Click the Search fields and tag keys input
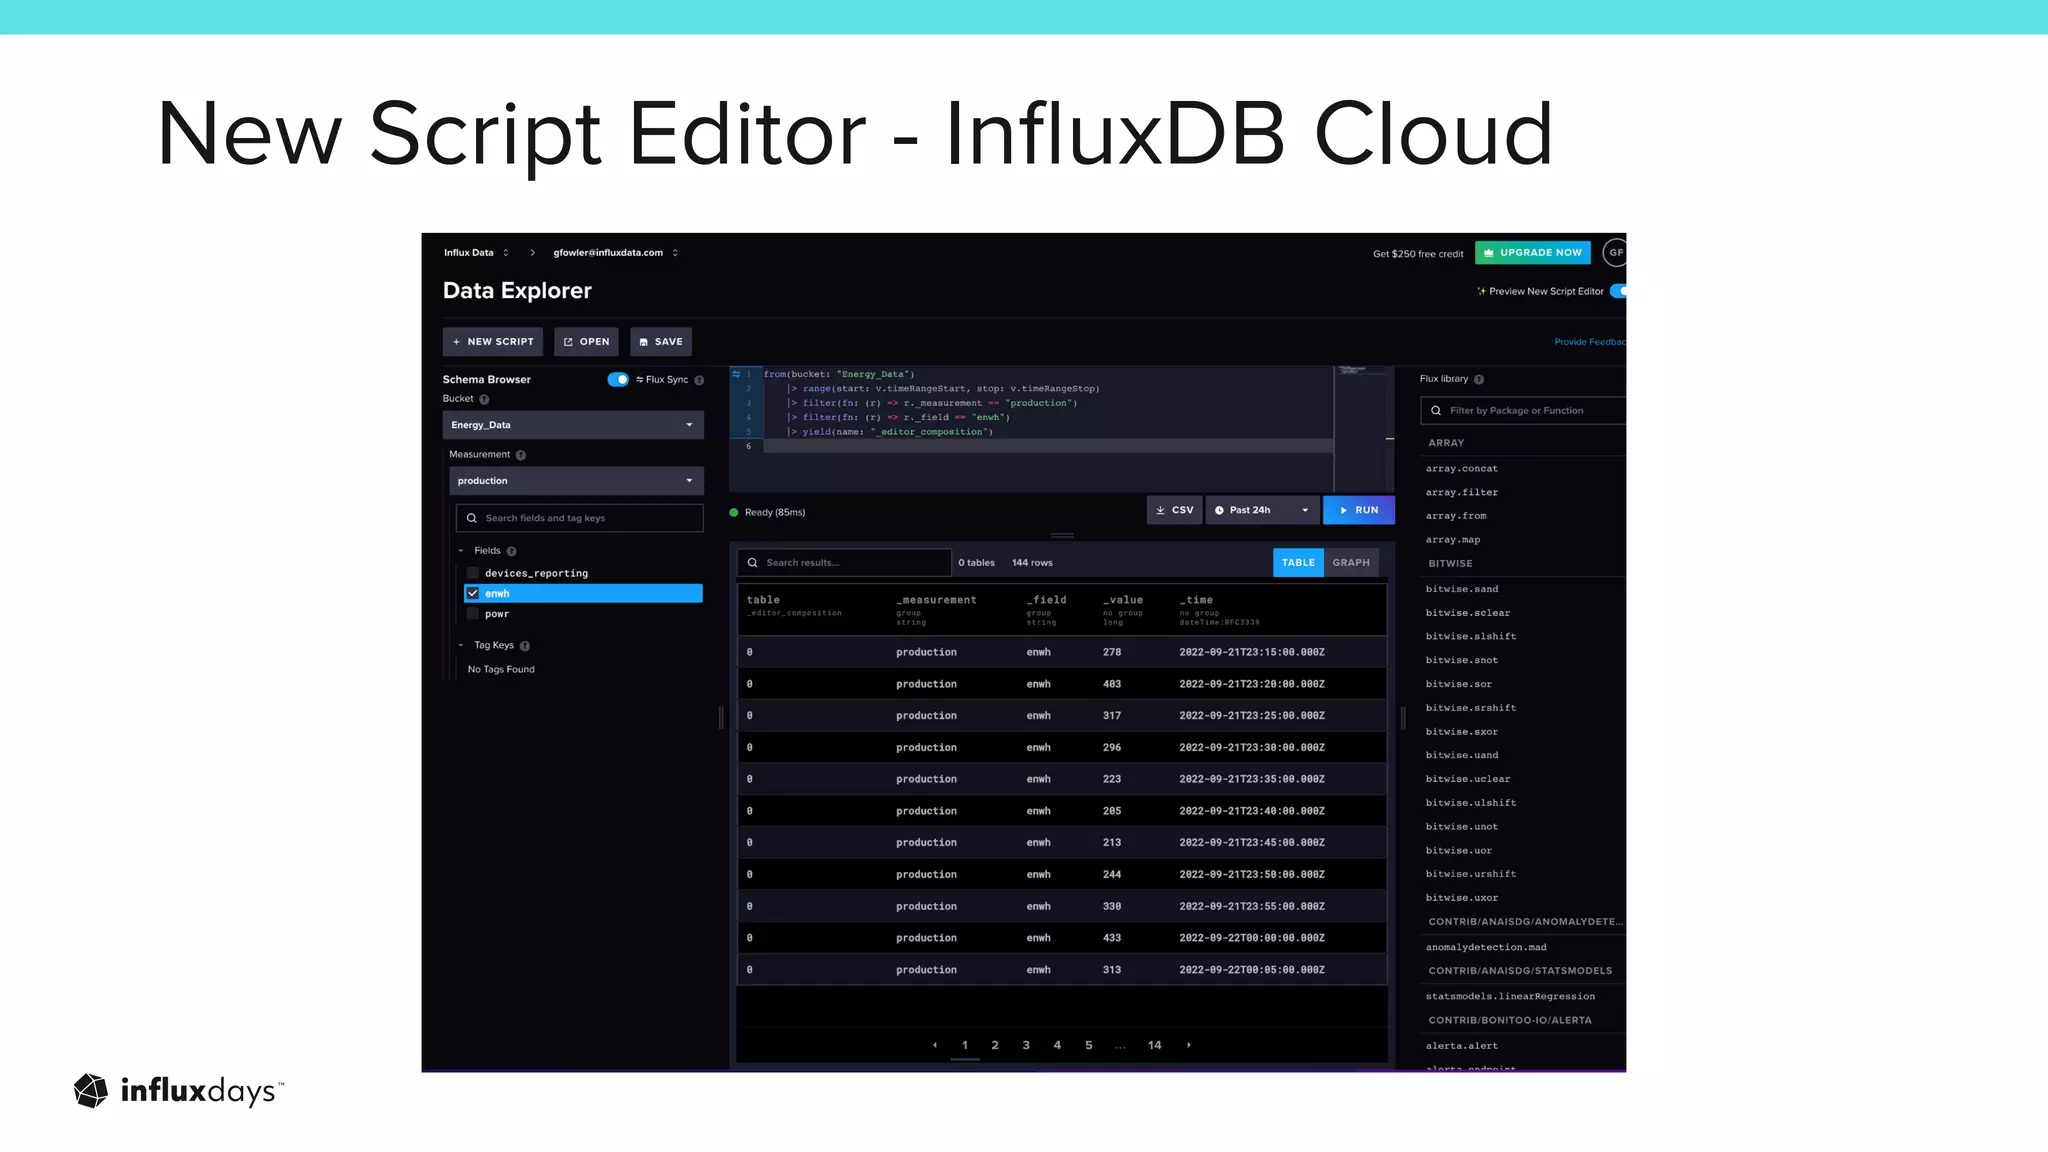Screen dimensions: 2048x1152 pos(580,518)
